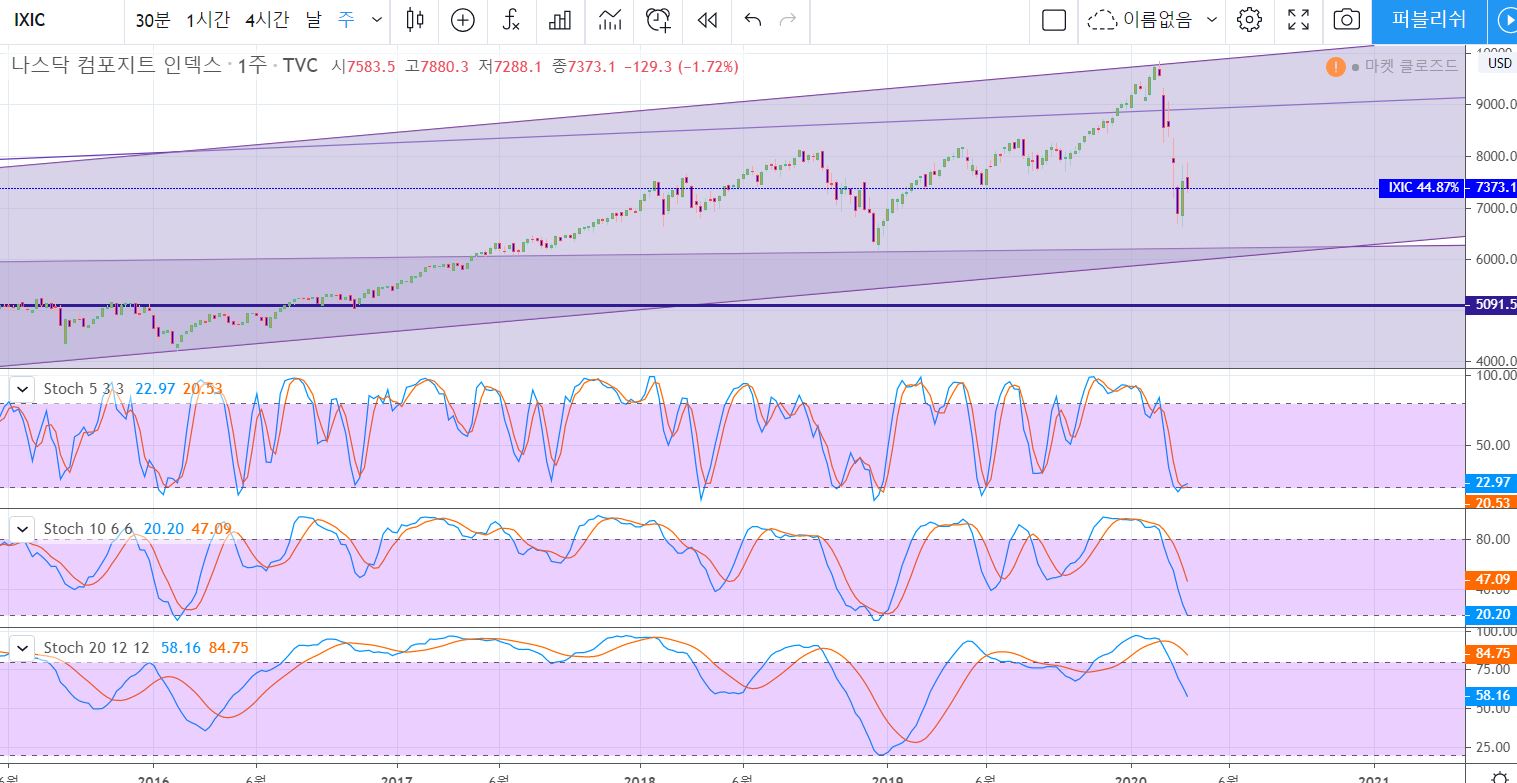Toggle fullscreen mode
The width and height of the screenshot is (1517, 783).
(x=1298, y=19)
